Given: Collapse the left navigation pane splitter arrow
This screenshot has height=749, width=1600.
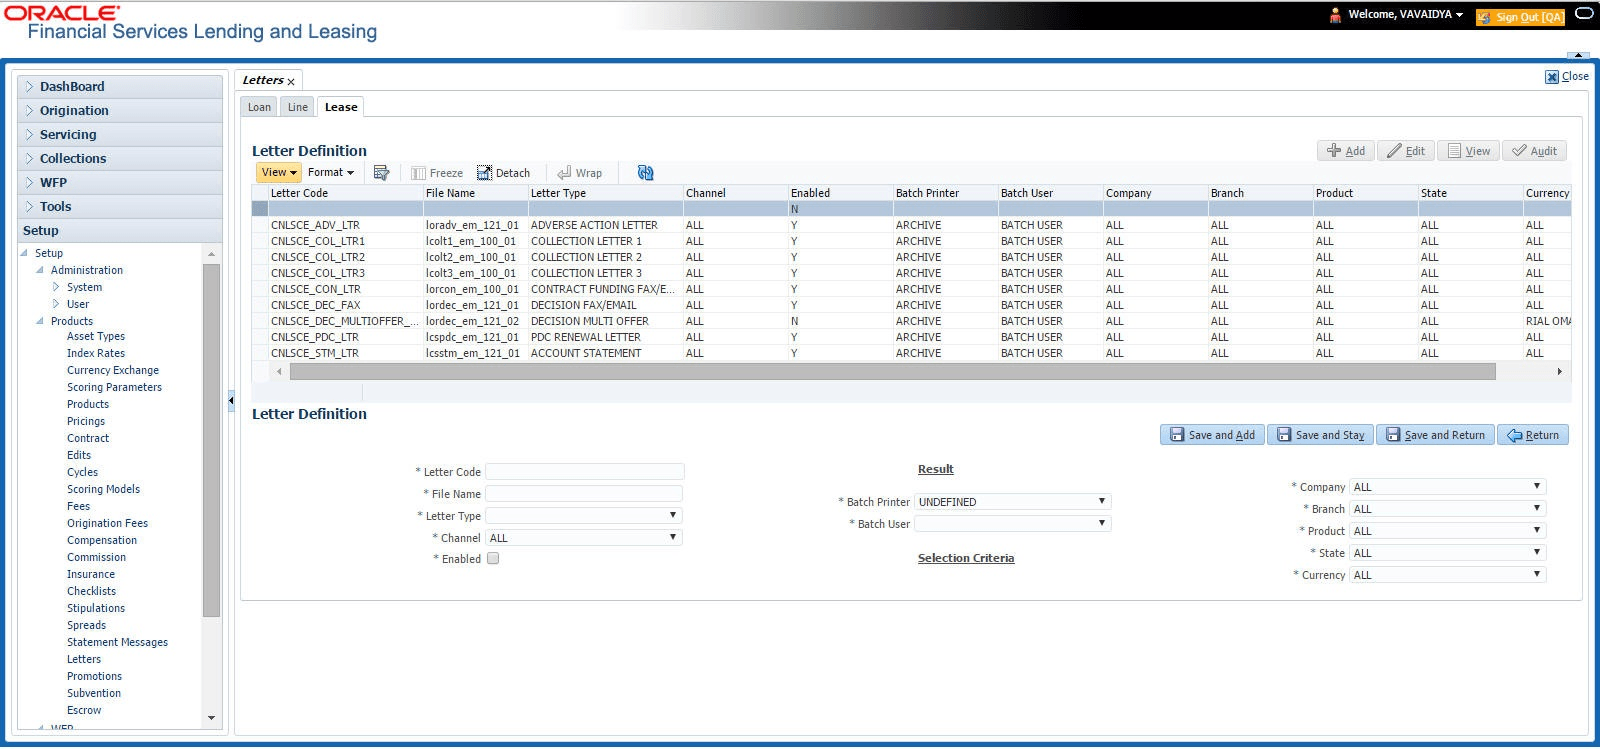Looking at the screenshot, I should click(231, 400).
